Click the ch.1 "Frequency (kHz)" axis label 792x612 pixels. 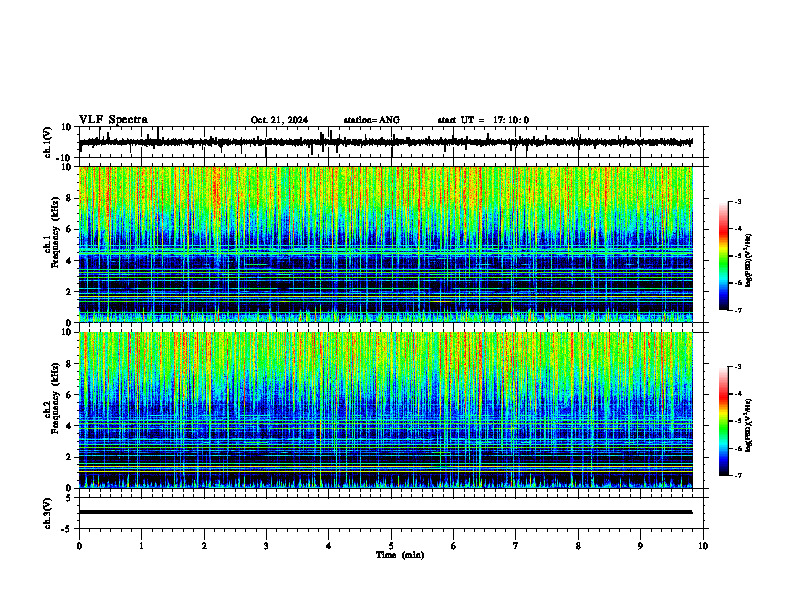55,232
